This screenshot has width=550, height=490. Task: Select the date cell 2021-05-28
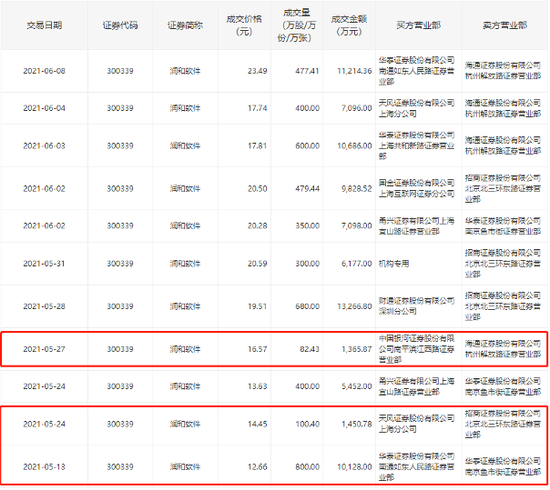44,307
